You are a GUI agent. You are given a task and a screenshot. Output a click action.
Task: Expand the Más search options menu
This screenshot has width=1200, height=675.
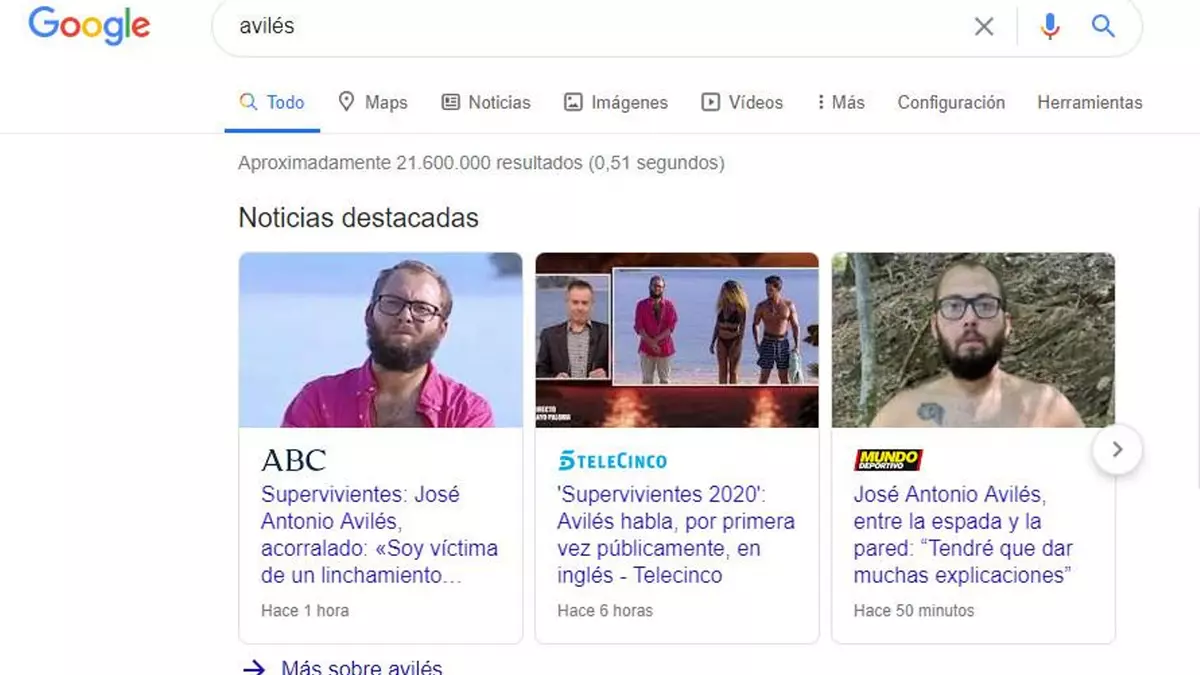pyautogui.click(x=840, y=102)
